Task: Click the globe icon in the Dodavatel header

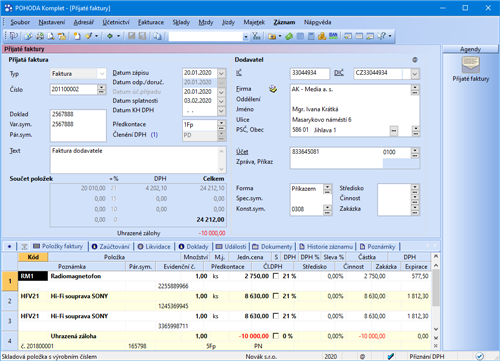Action: [x=415, y=60]
